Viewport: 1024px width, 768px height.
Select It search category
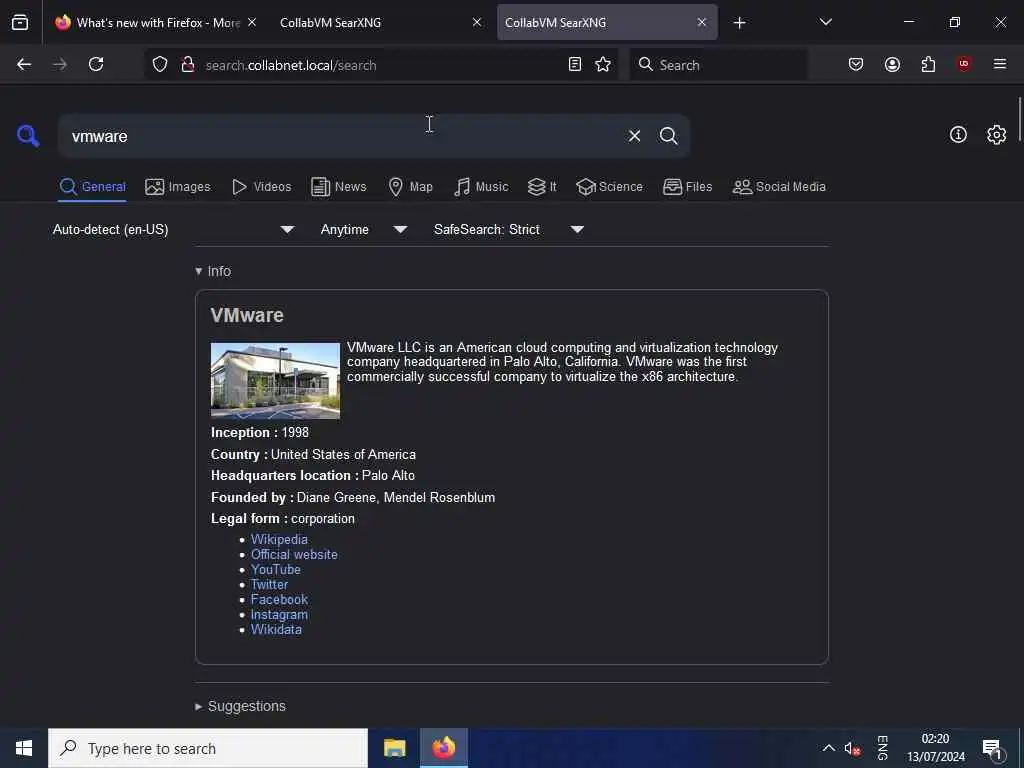(x=542, y=187)
